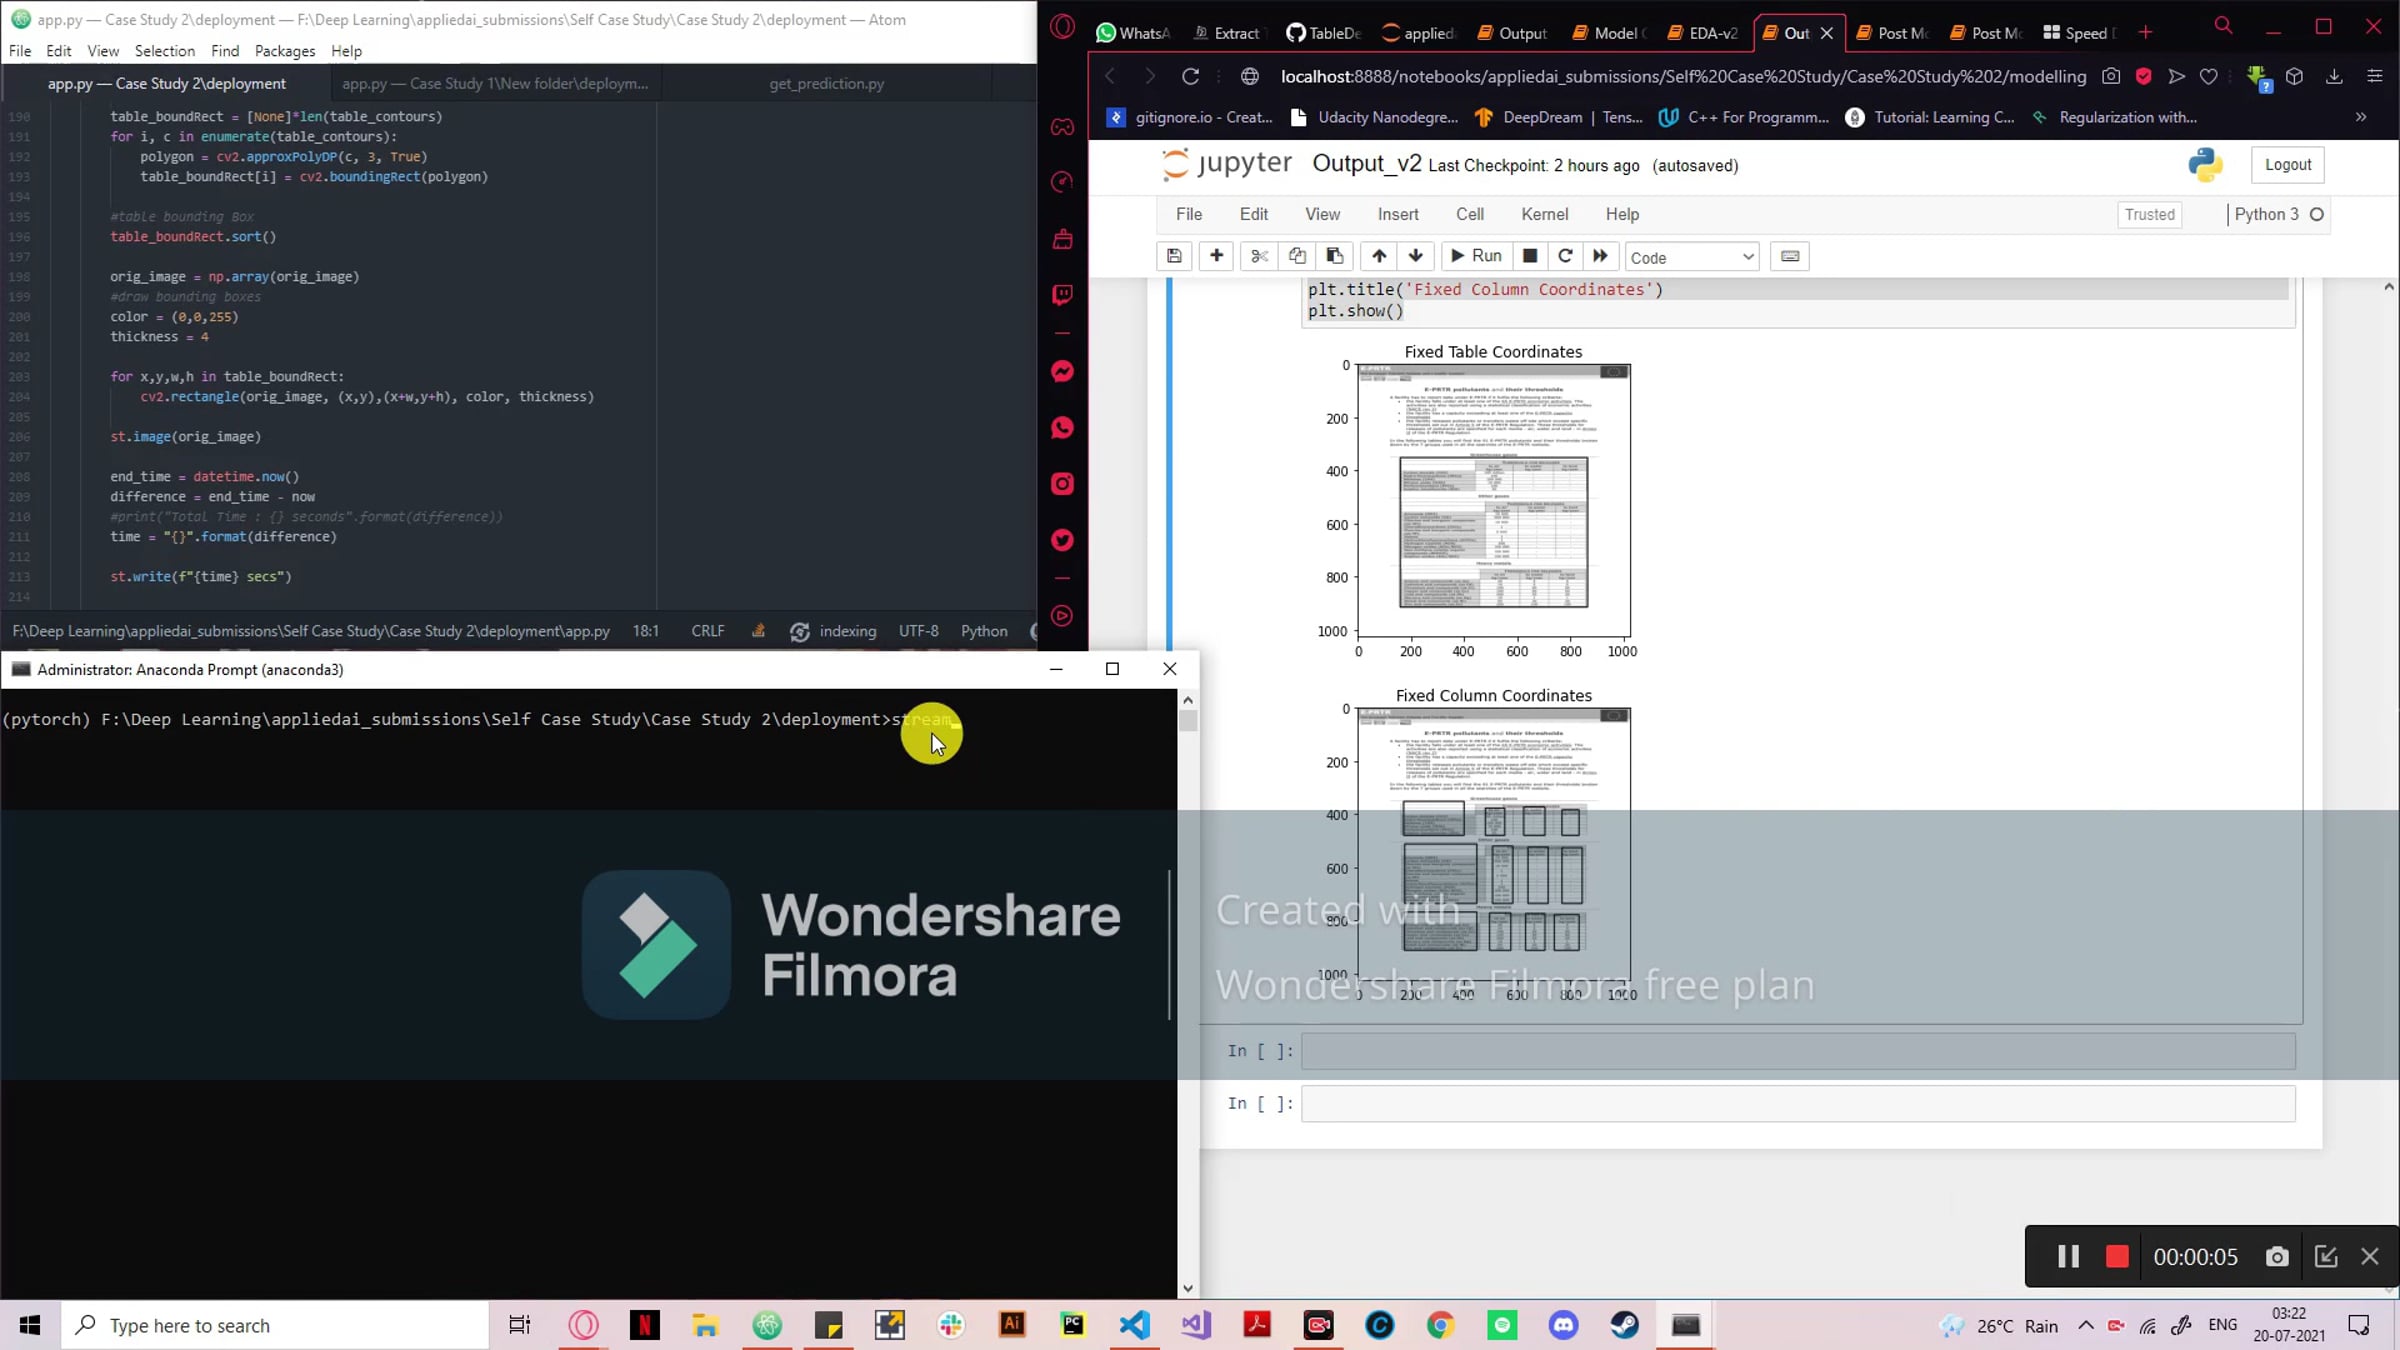Launch Visual Studio Code from taskbar
The image size is (2400, 1350).
coord(1135,1325)
